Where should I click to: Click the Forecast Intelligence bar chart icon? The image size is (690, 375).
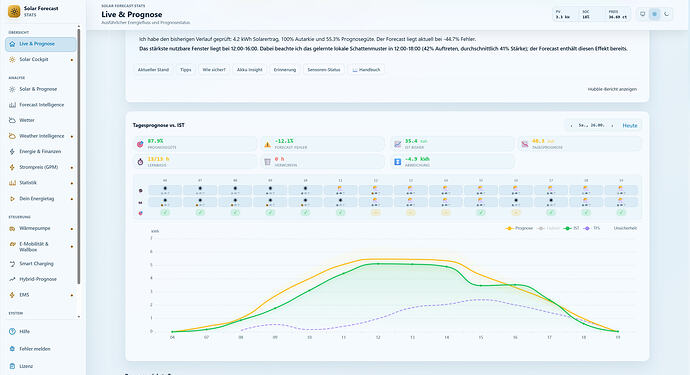pos(12,105)
